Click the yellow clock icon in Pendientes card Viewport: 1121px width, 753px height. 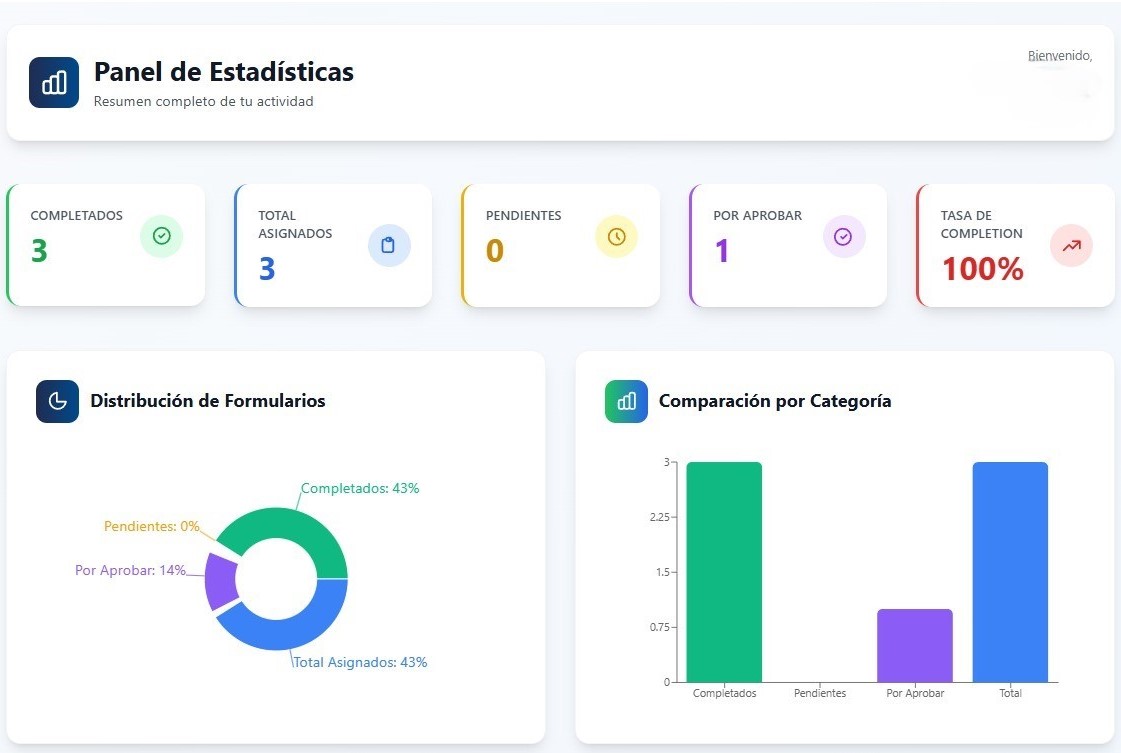pos(616,236)
